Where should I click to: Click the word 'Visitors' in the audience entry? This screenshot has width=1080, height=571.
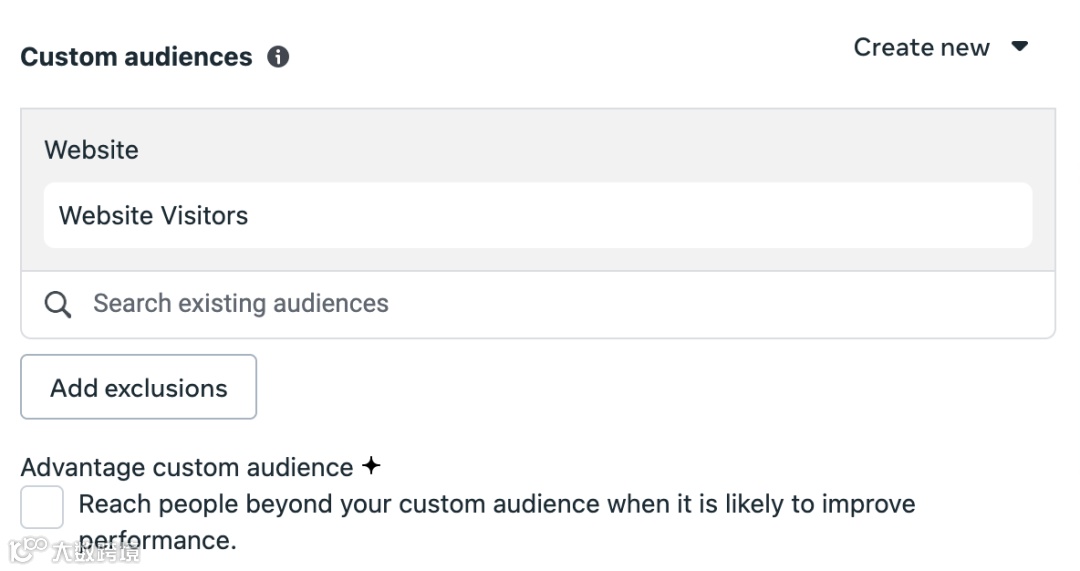(x=202, y=215)
